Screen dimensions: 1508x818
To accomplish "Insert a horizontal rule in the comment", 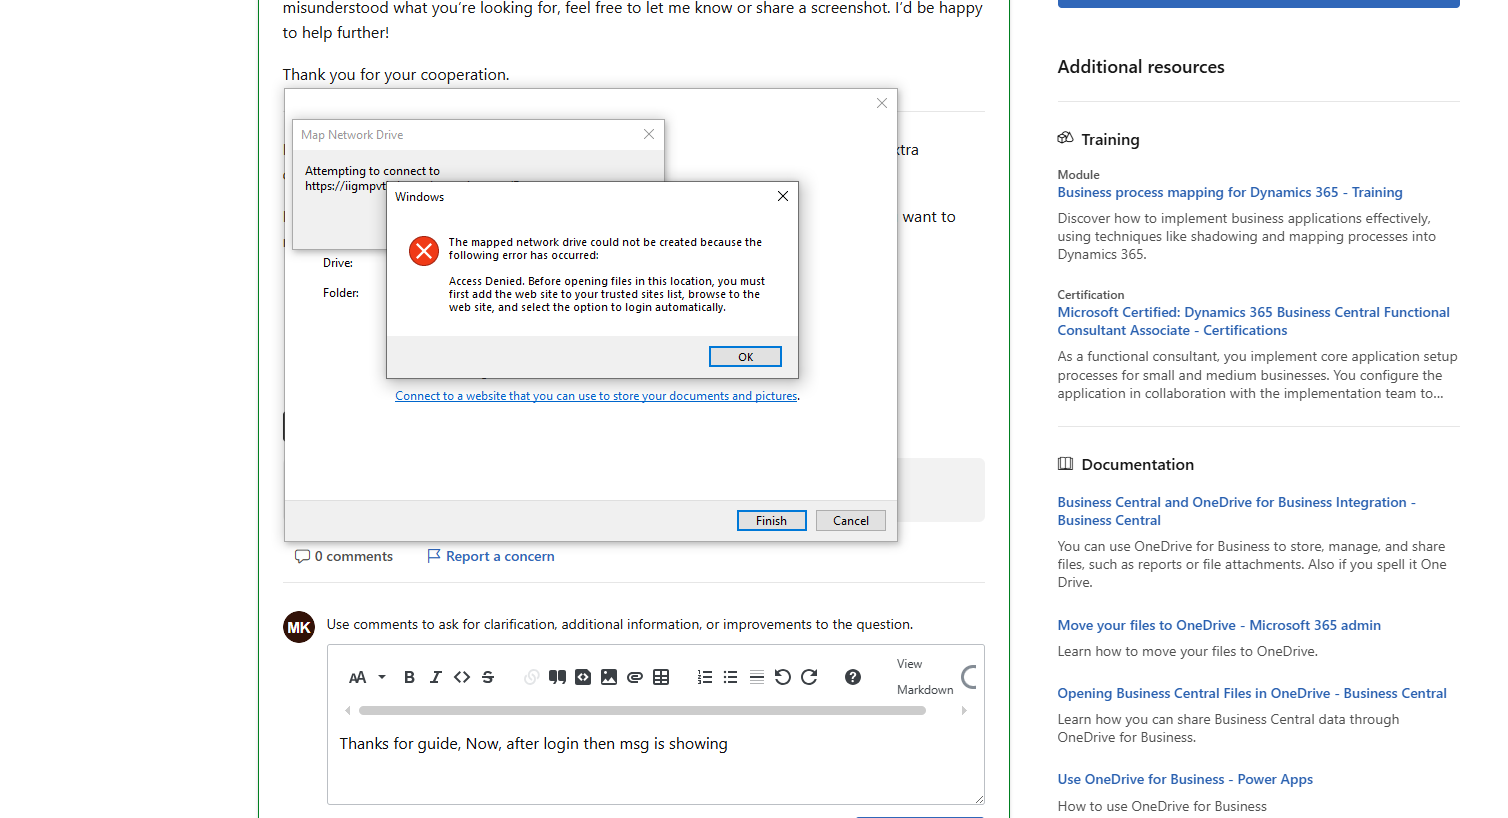I will coord(757,677).
